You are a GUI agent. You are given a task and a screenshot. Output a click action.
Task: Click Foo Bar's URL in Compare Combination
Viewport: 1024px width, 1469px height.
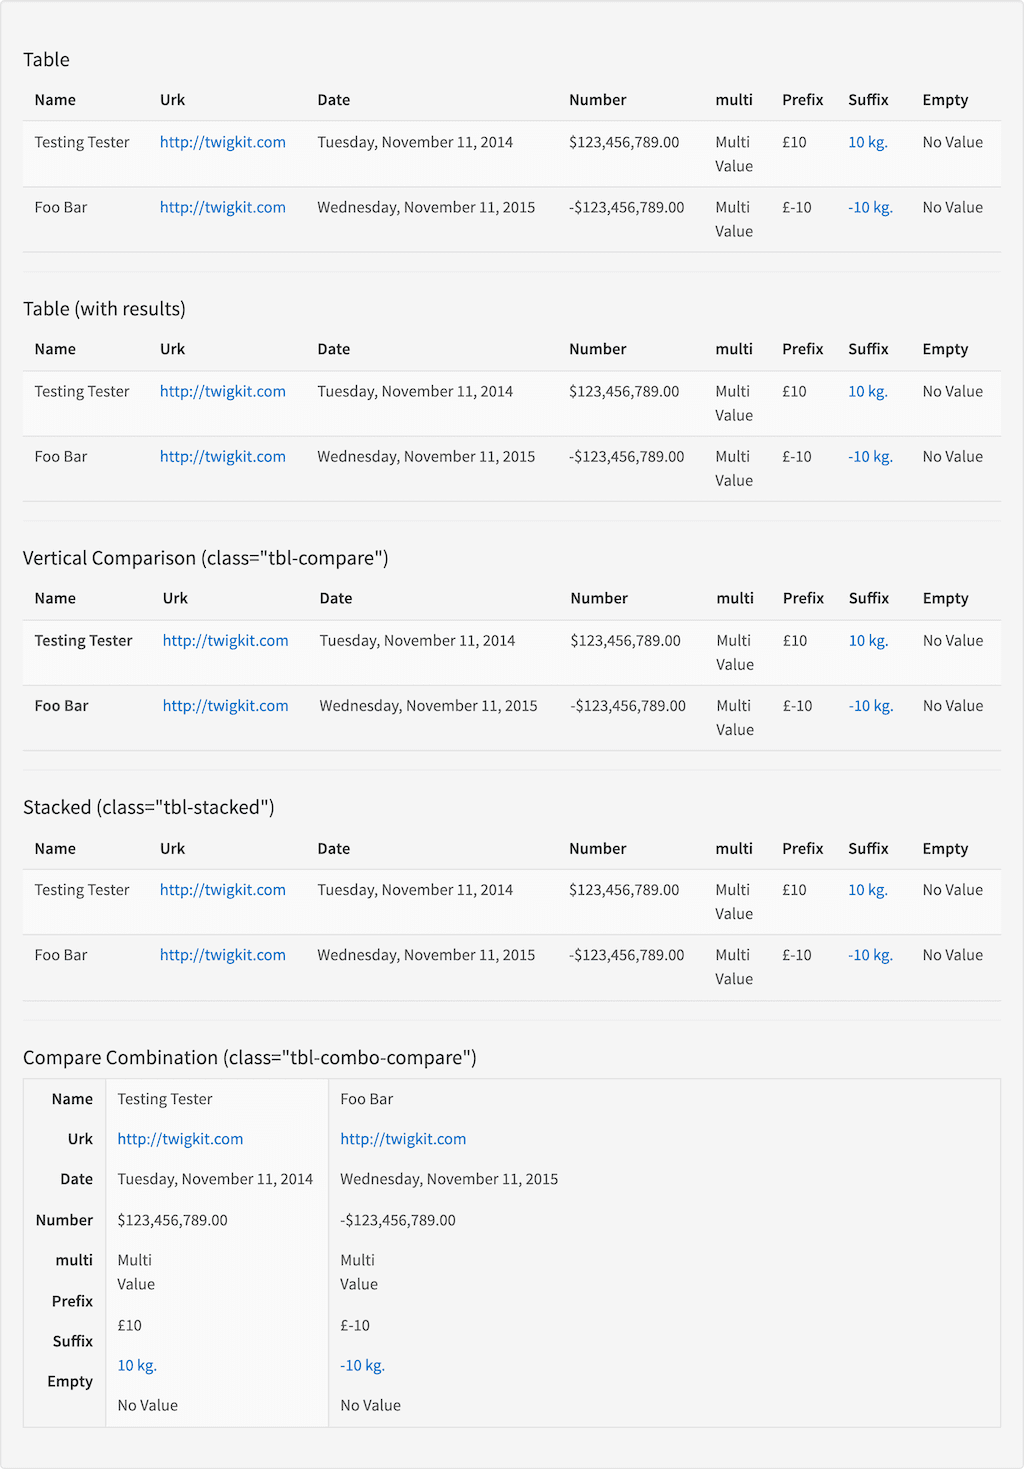[403, 1139]
